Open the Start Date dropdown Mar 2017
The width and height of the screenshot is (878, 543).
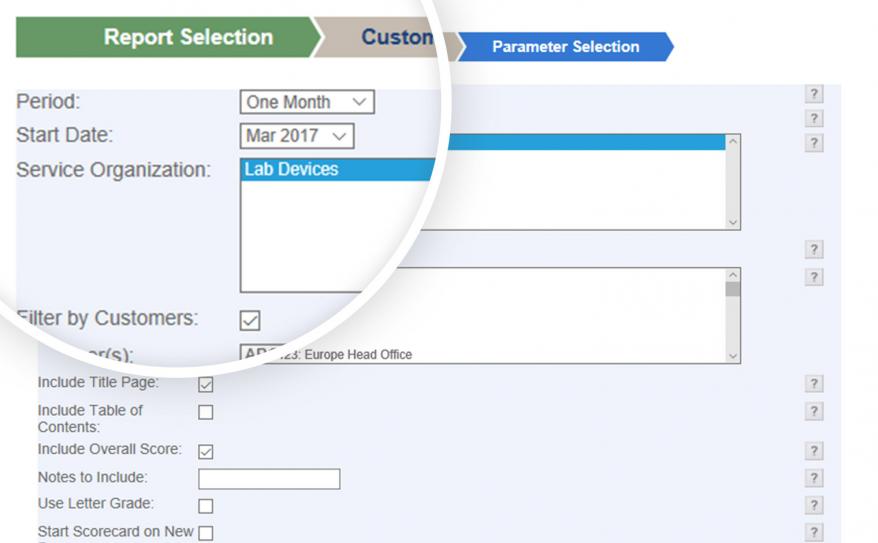(297, 136)
